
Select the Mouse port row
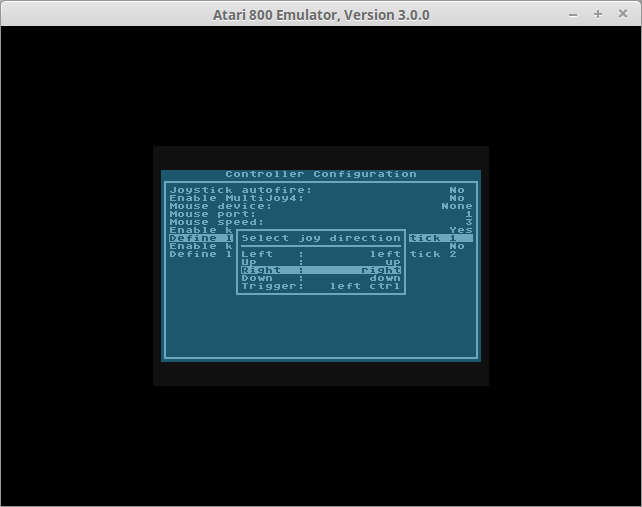[321, 214]
